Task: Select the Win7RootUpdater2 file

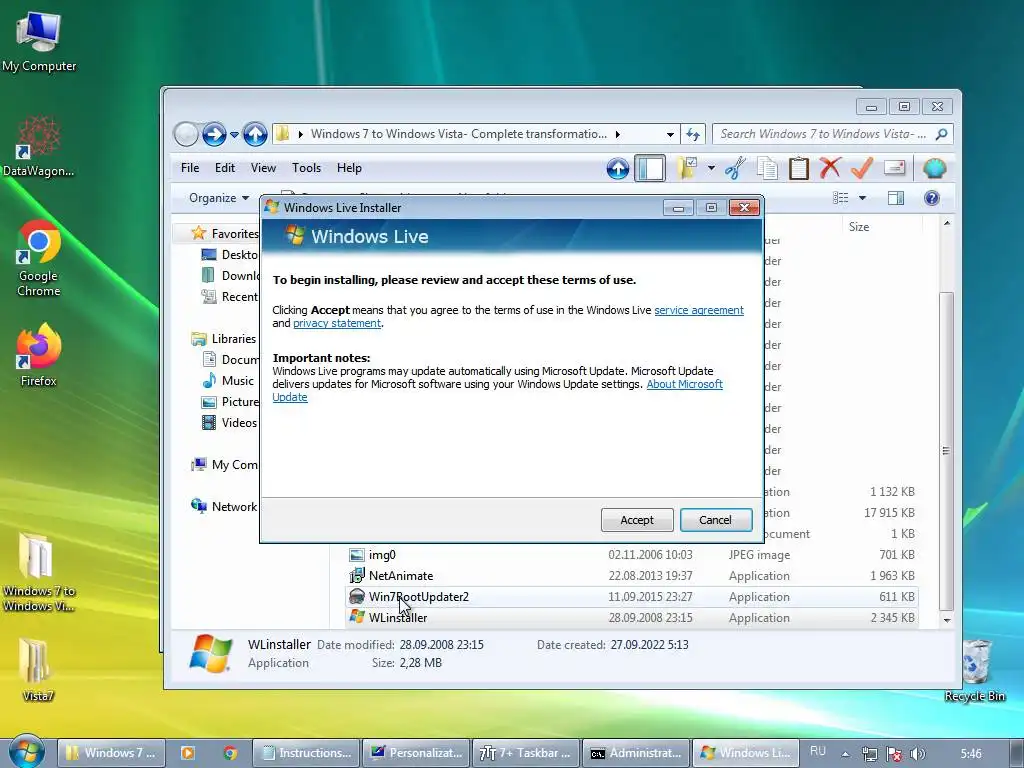Action: [x=631, y=597]
